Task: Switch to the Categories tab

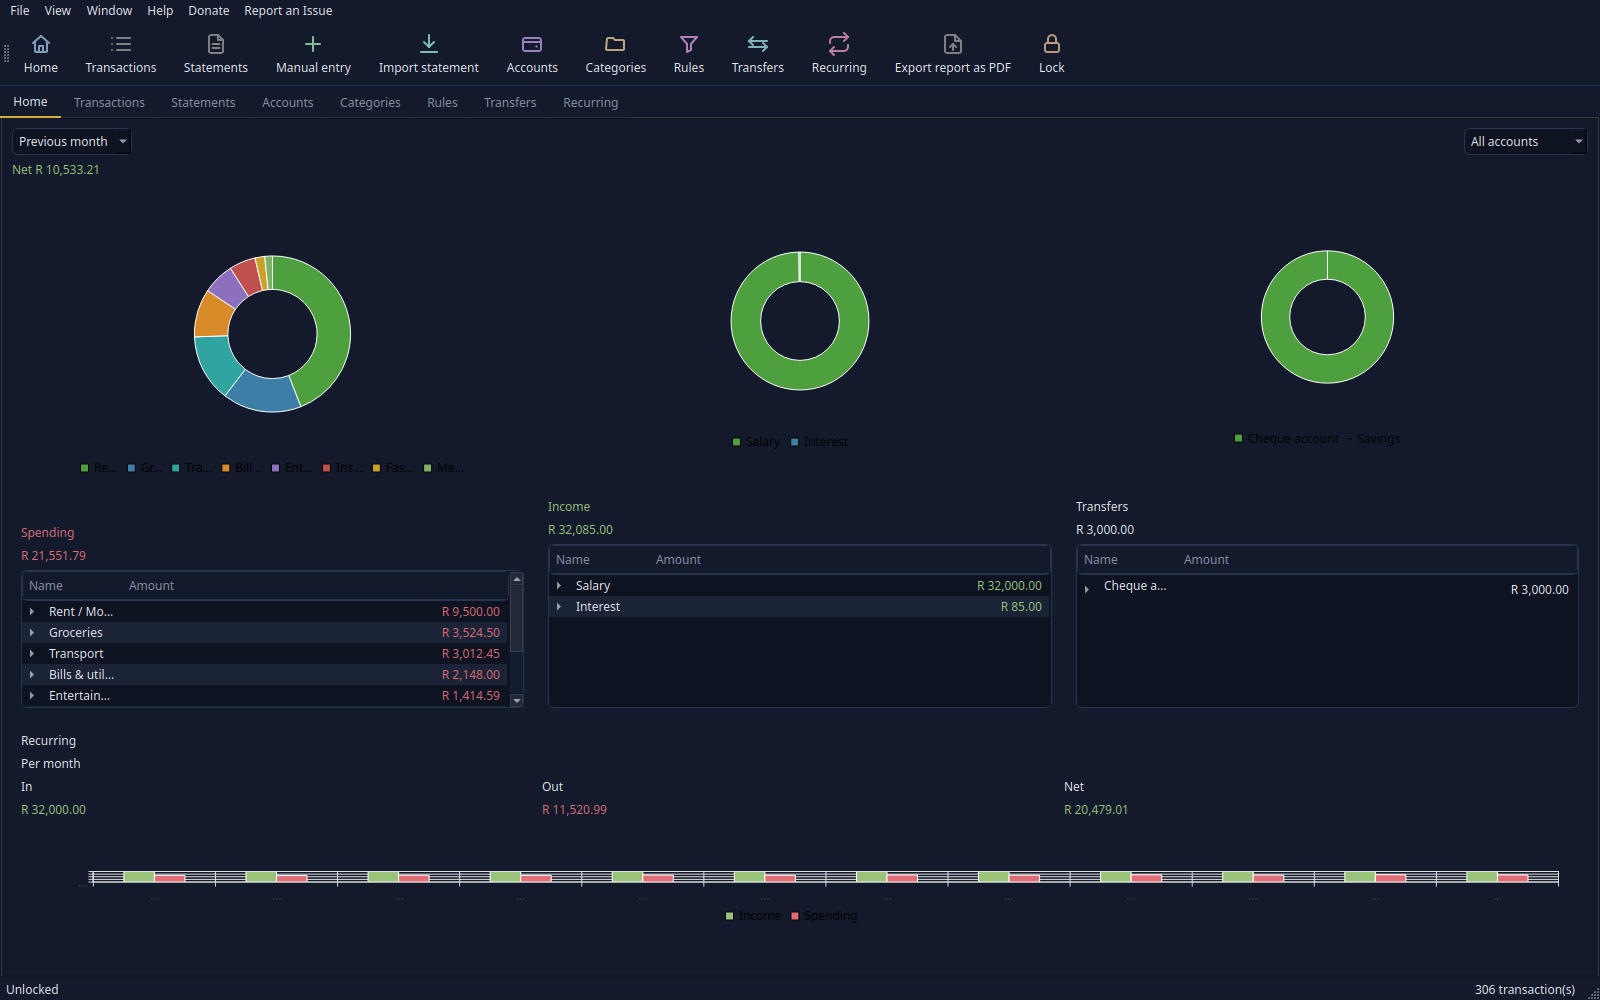Action: (x=370, y=103)
